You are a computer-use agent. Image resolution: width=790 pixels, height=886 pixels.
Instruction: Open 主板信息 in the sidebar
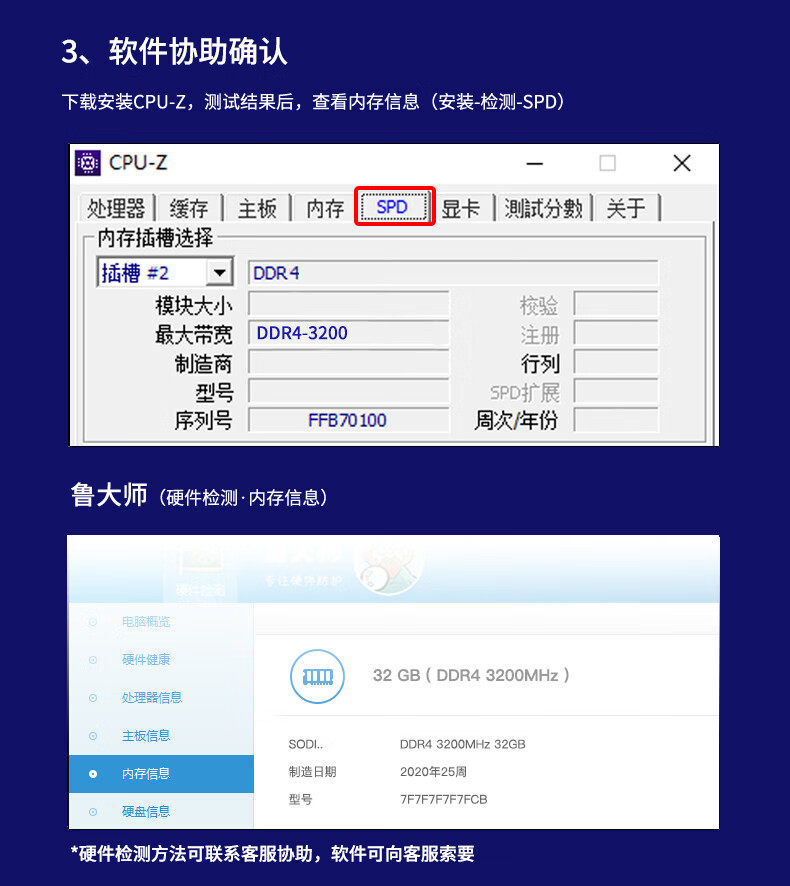[x=146, y=736]
